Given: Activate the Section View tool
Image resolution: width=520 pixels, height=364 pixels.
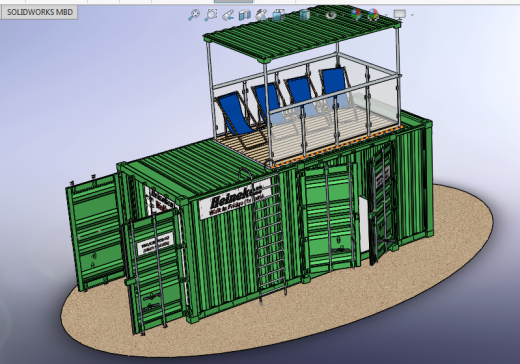Looking at the screenshot, I should tap(245, 15).
